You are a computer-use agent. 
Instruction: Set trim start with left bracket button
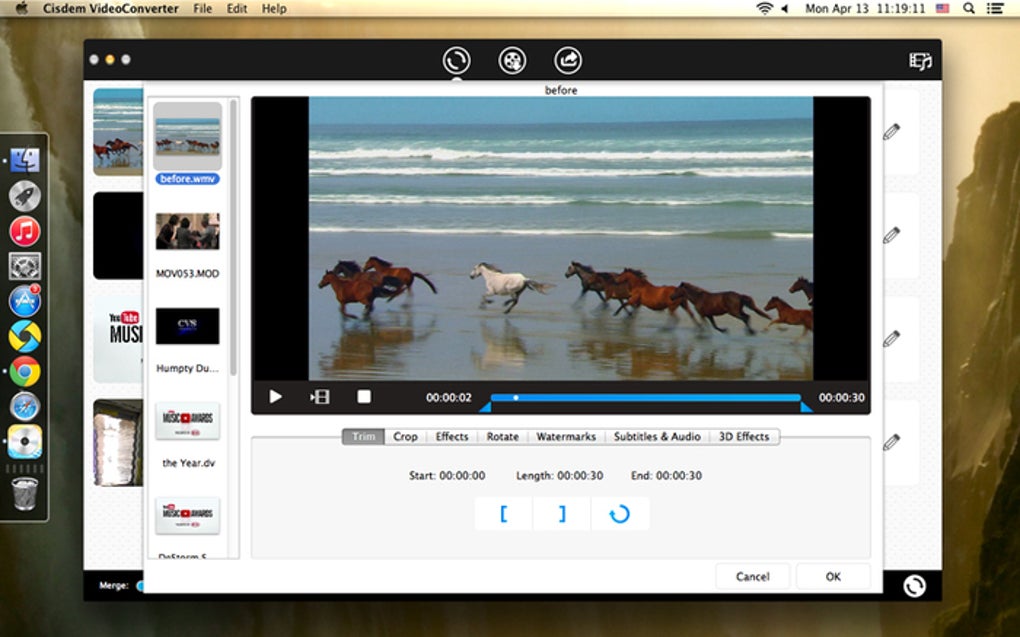pyautogui.click(x=503, y=514)
